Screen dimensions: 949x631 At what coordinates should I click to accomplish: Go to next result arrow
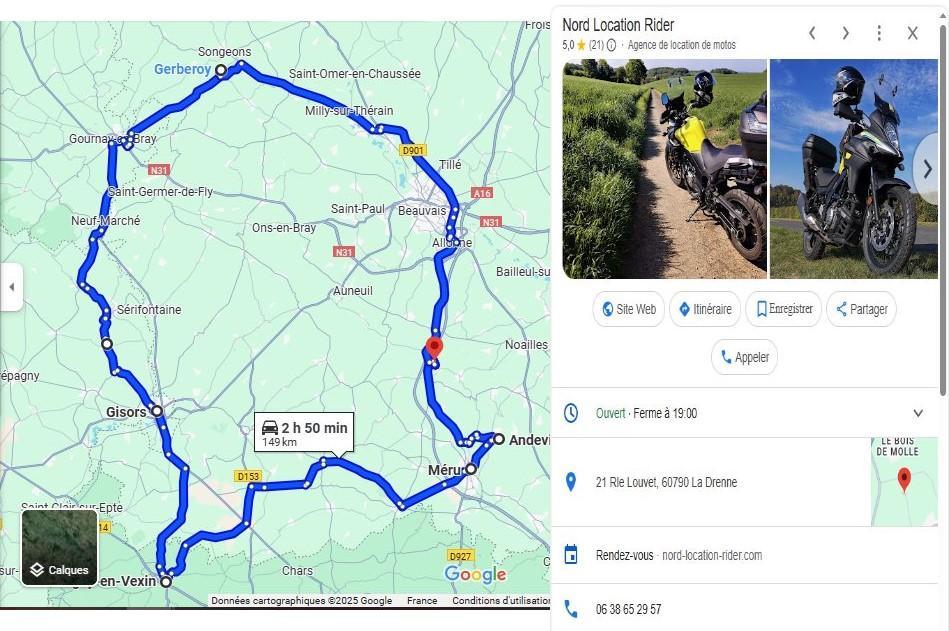coord(846,33)
